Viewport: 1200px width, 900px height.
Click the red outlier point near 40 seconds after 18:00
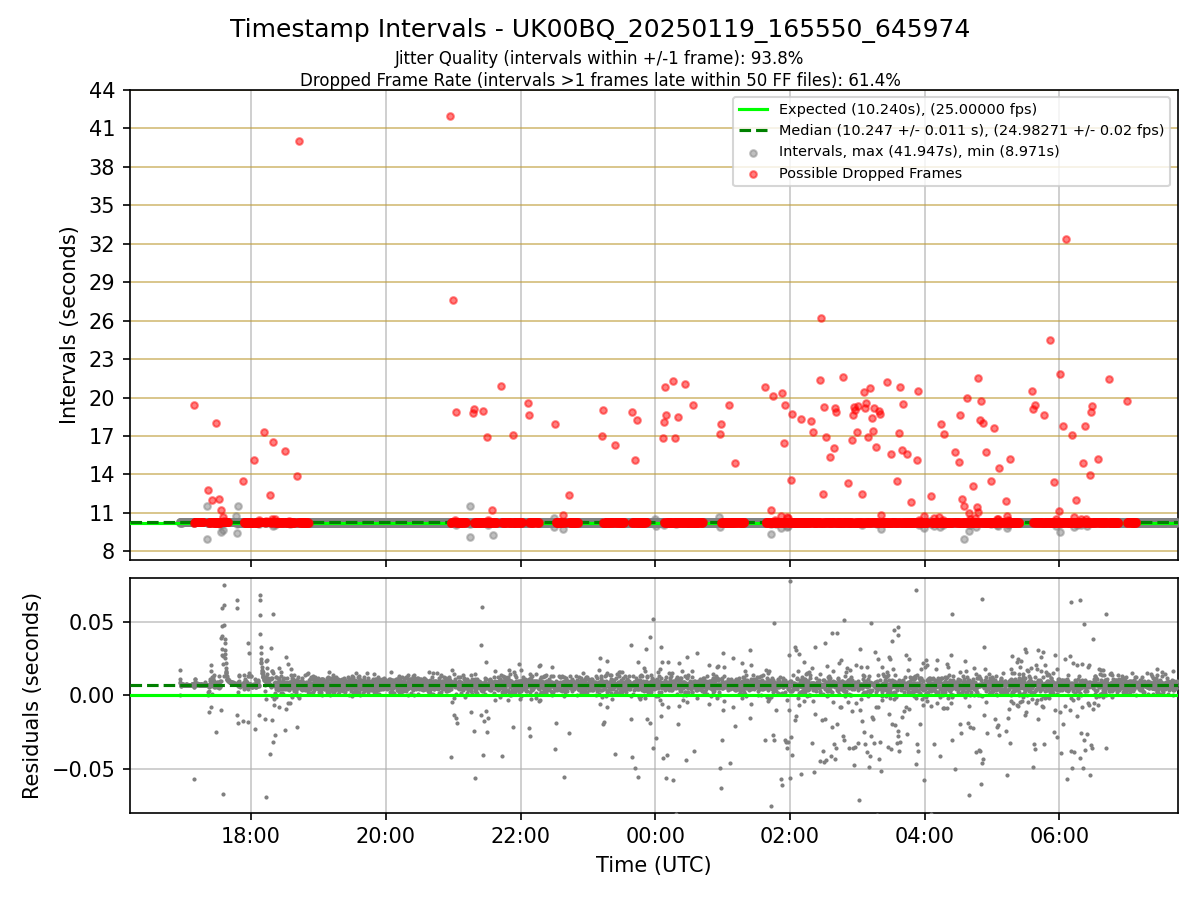[x=299, y=141]
